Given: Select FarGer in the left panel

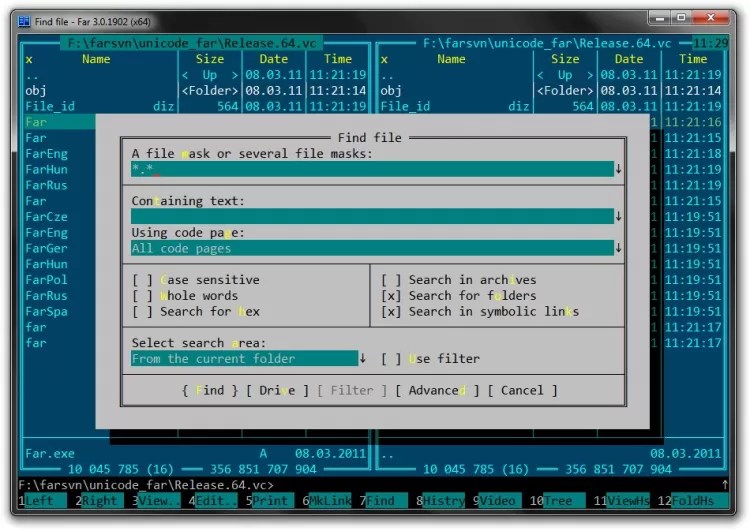Looking at the screenshot, I should (x=46, y=248).
